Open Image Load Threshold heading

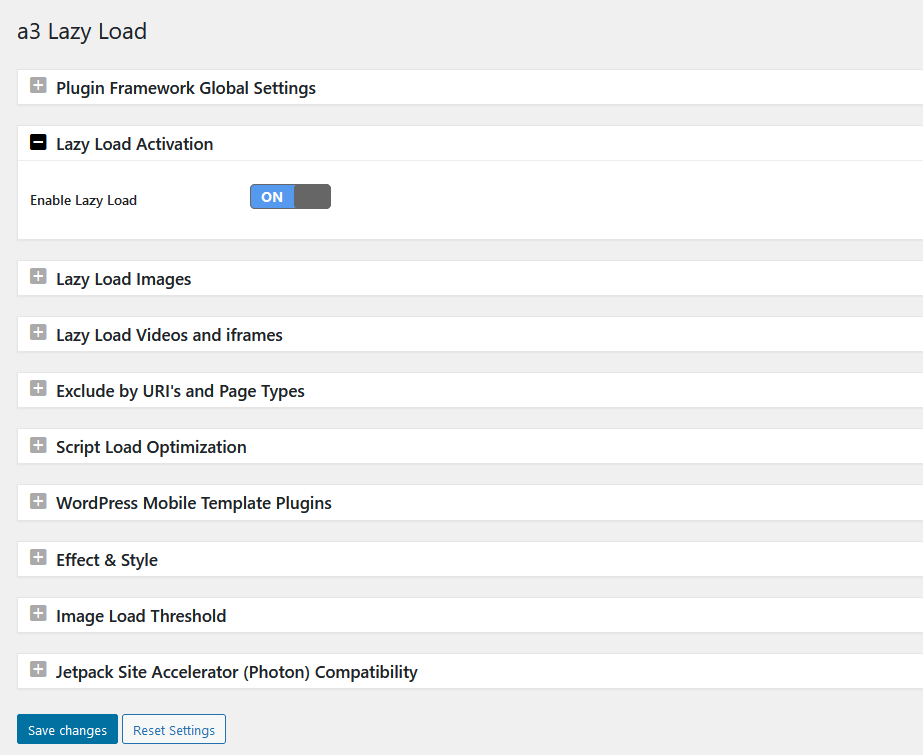point(141,616)
